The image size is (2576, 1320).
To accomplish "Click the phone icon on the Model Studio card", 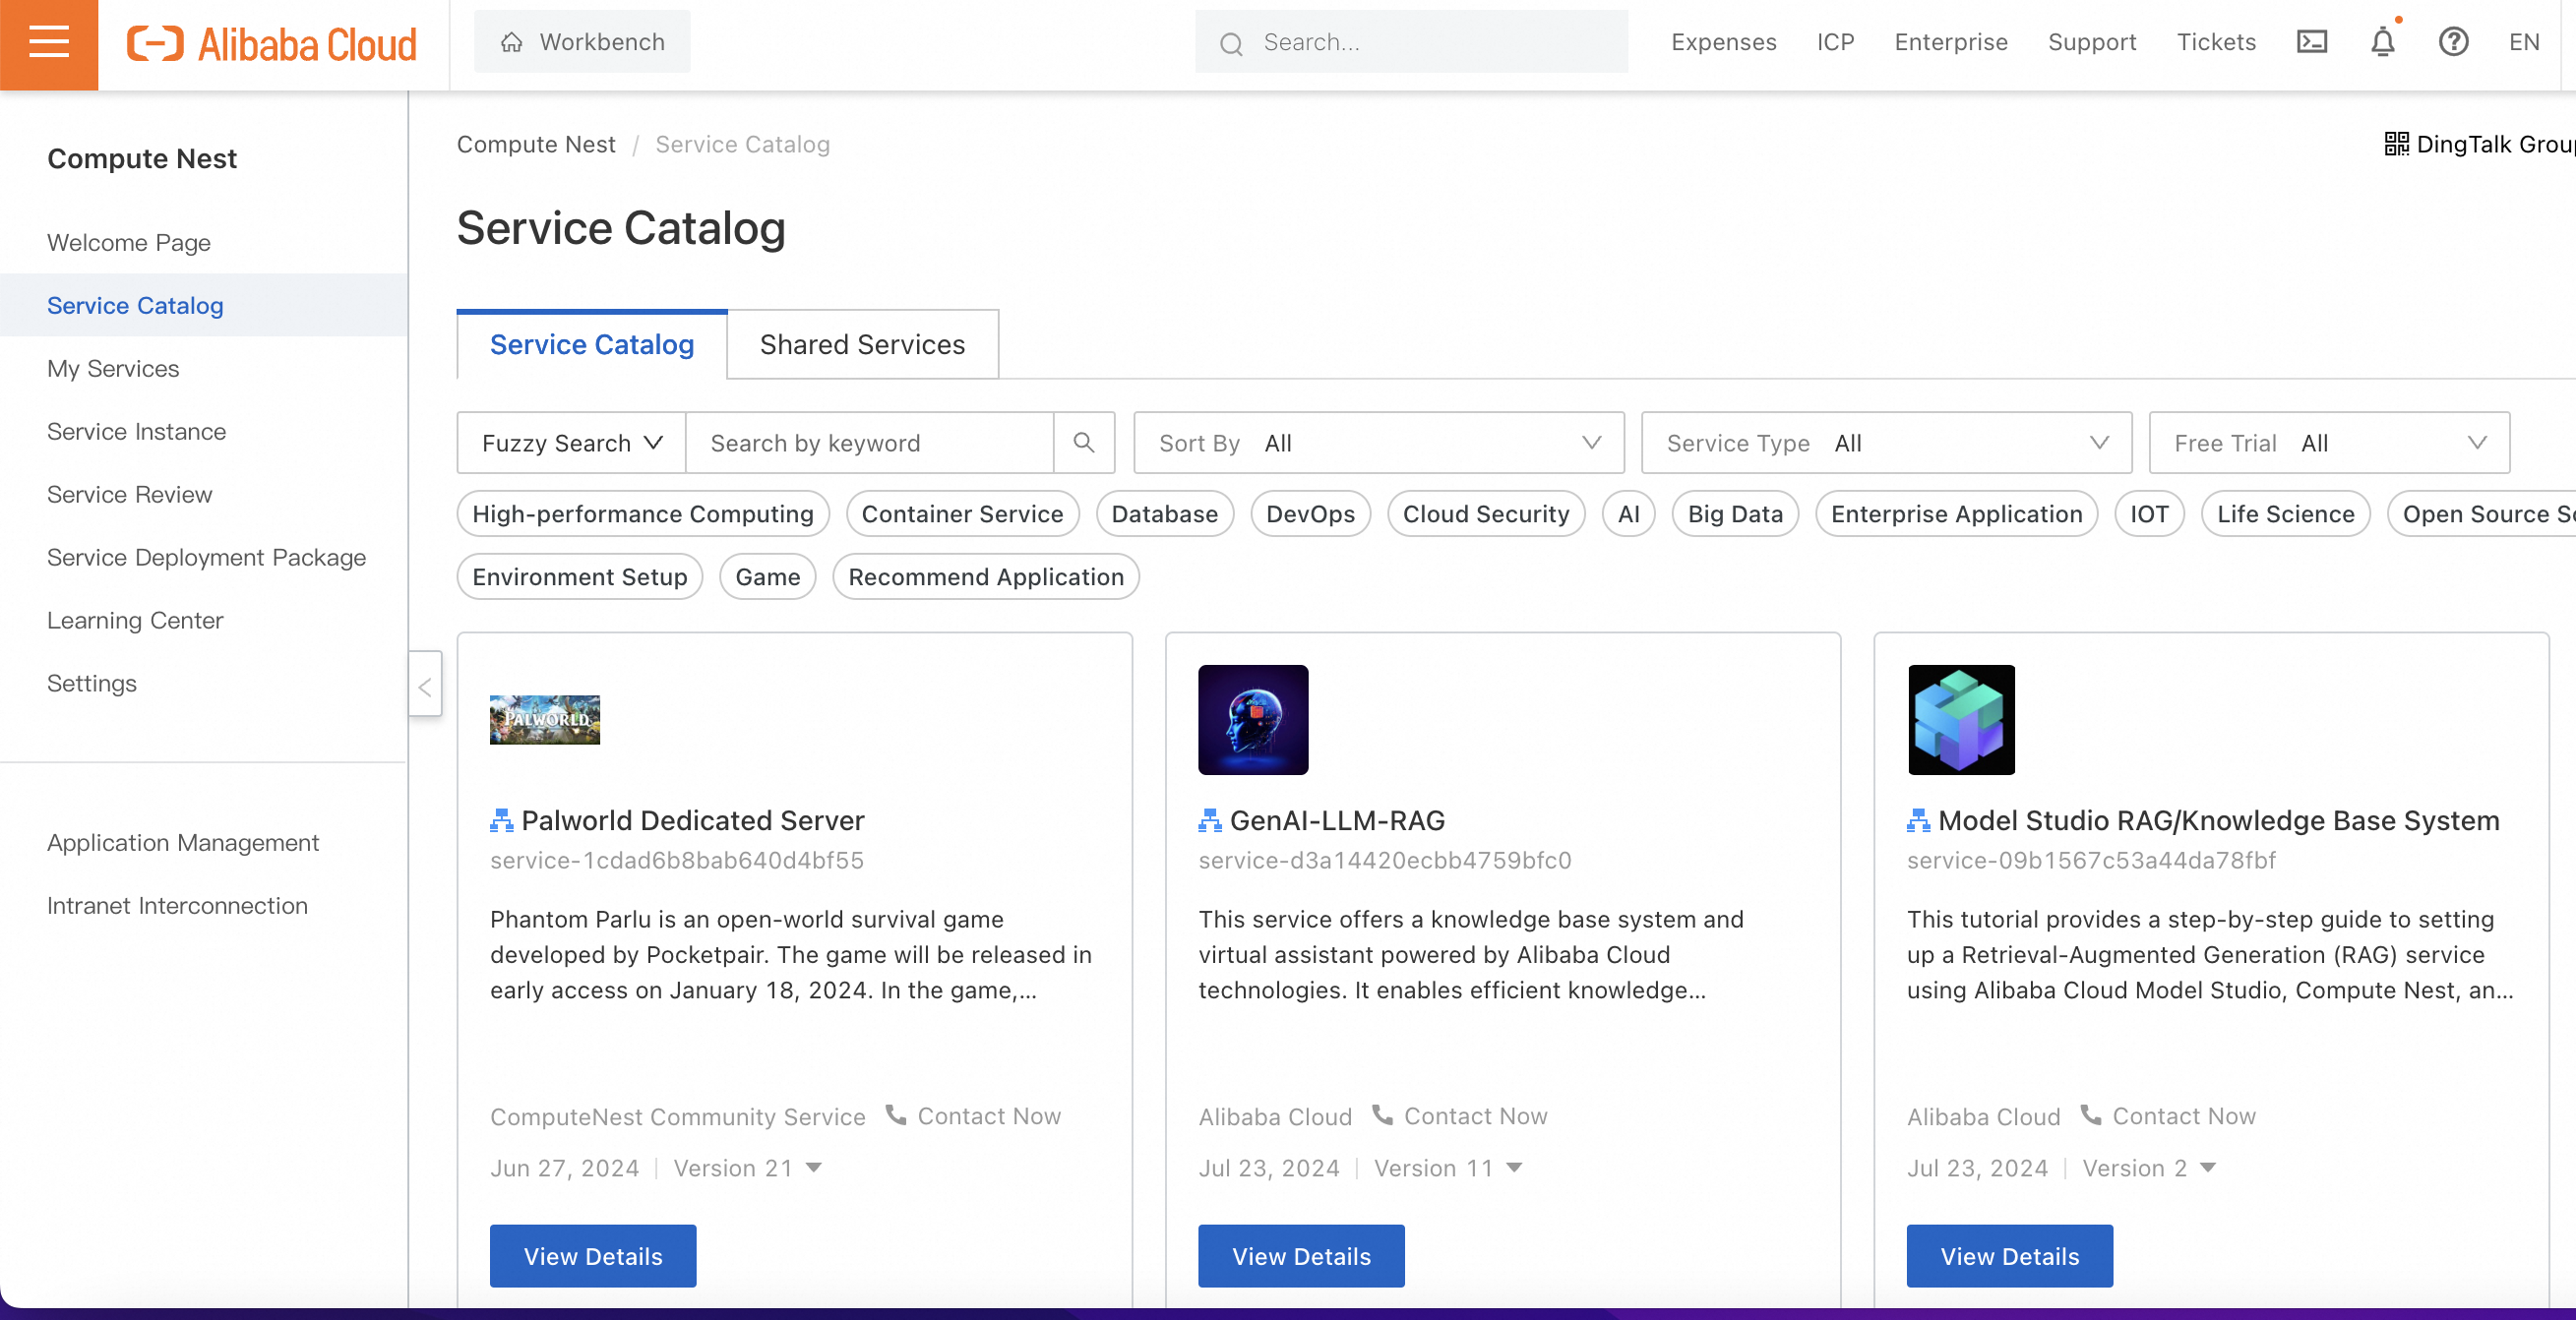I will (x=2090, y=1115).
